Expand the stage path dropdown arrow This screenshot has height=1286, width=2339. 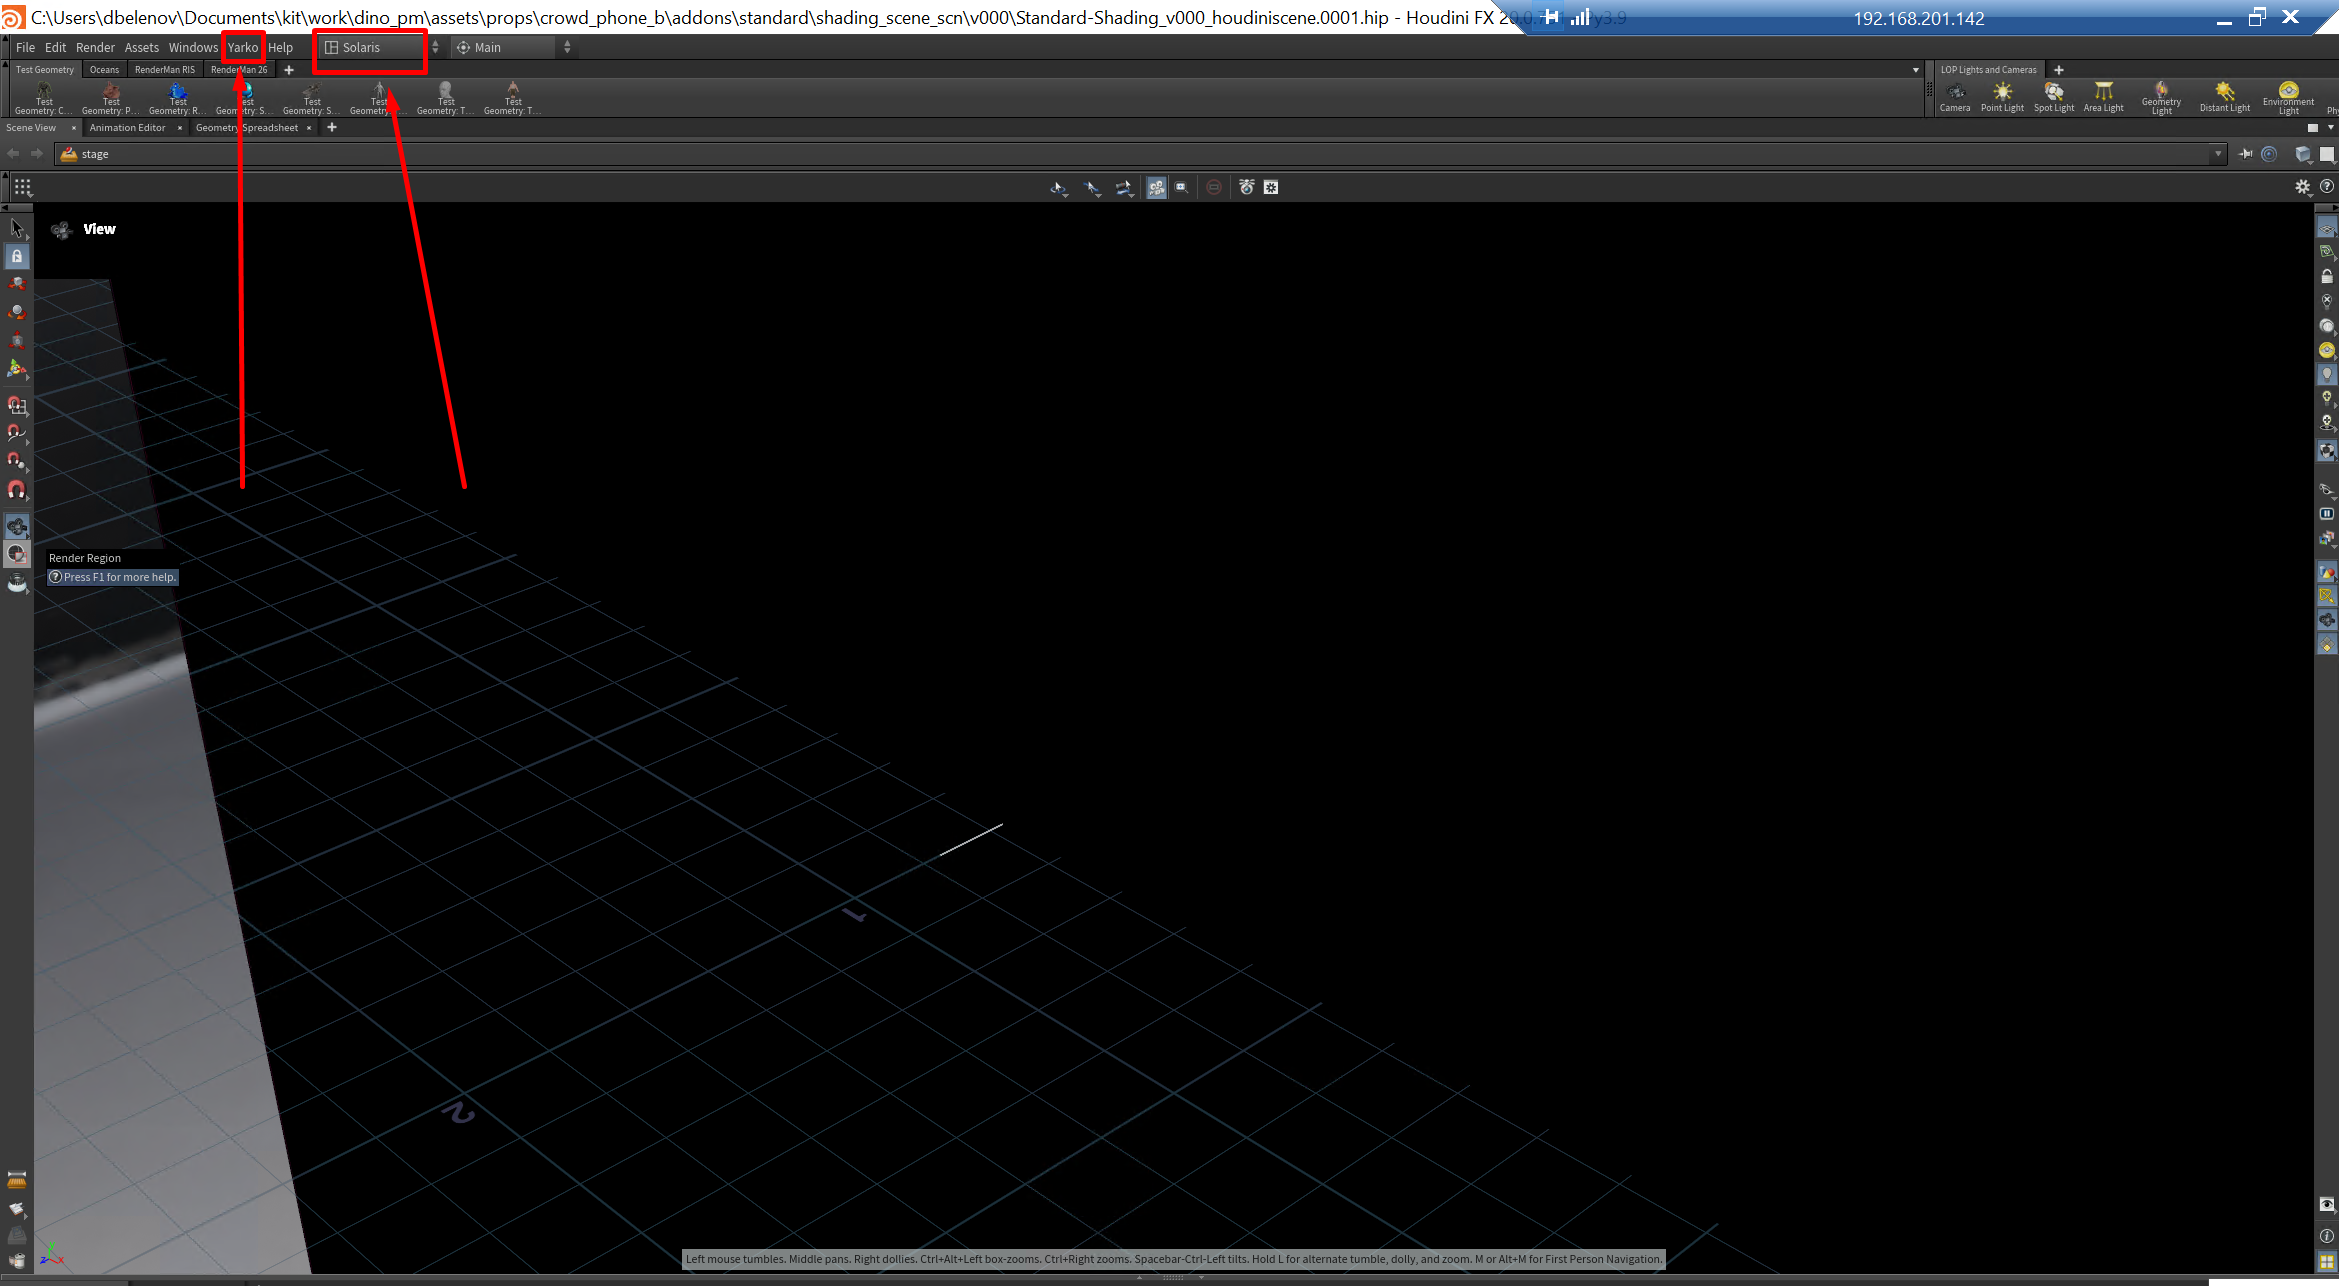coord(2218,154)
